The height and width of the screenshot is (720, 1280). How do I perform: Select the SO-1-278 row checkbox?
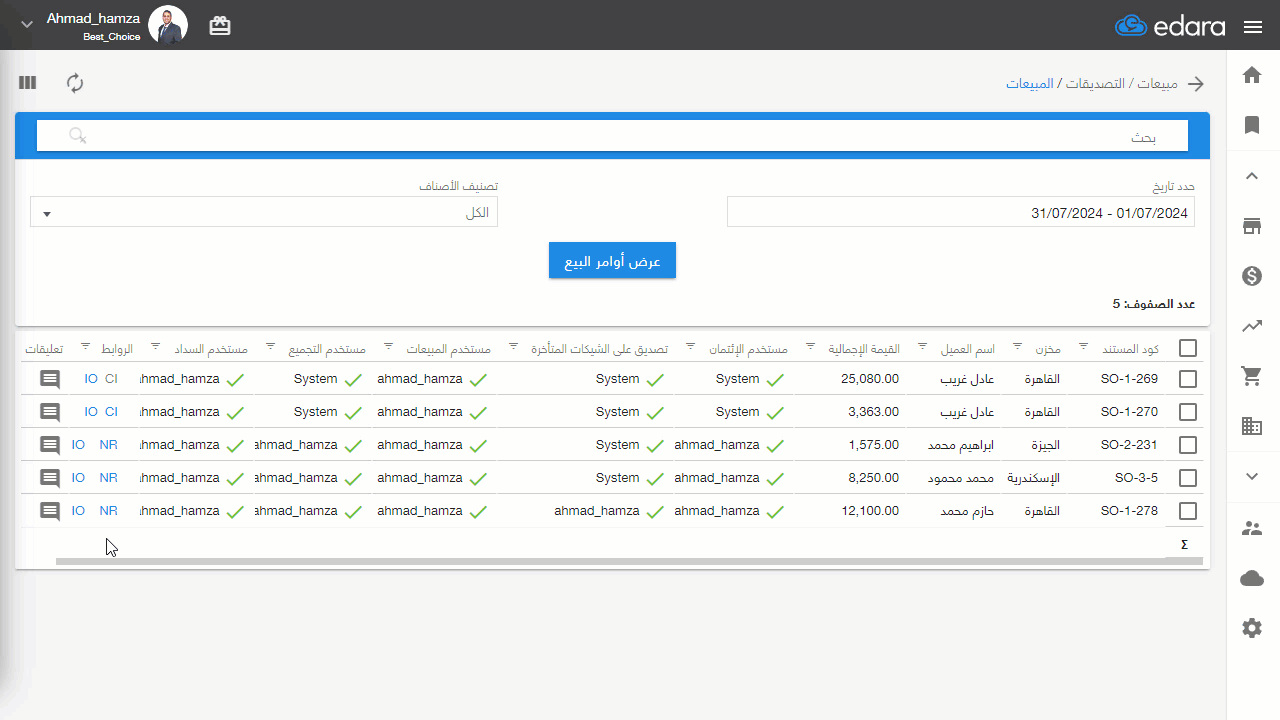click(x=1188, y=511)
